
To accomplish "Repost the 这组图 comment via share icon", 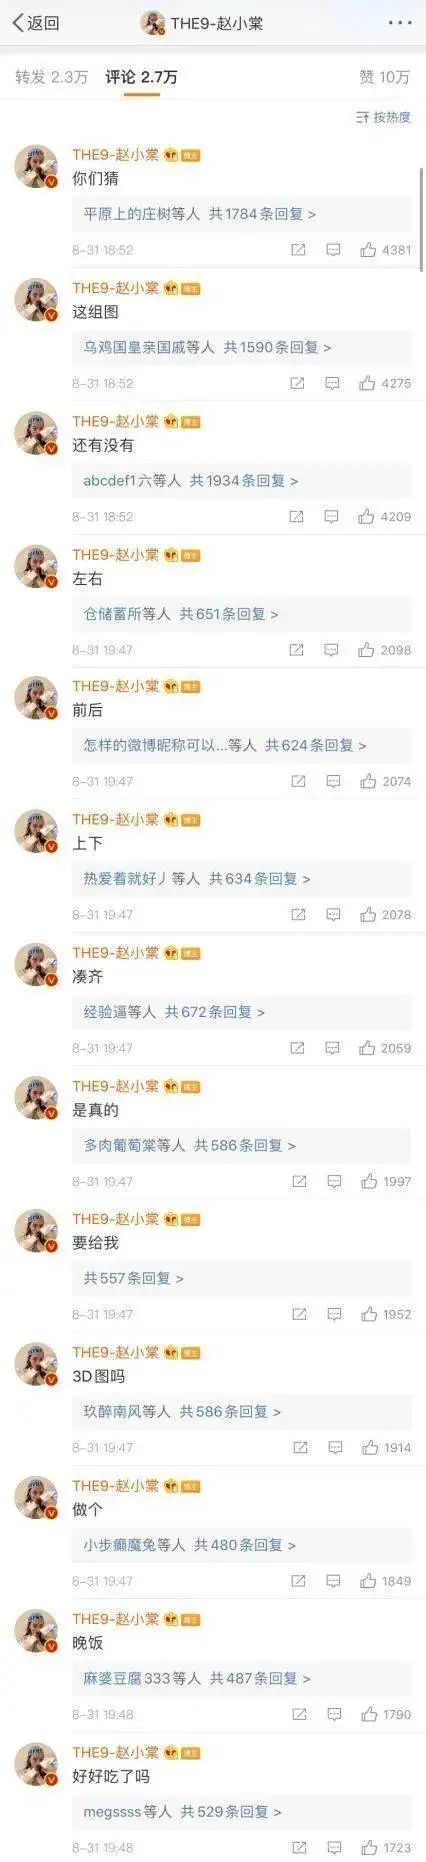I will (x=297, y=383).
